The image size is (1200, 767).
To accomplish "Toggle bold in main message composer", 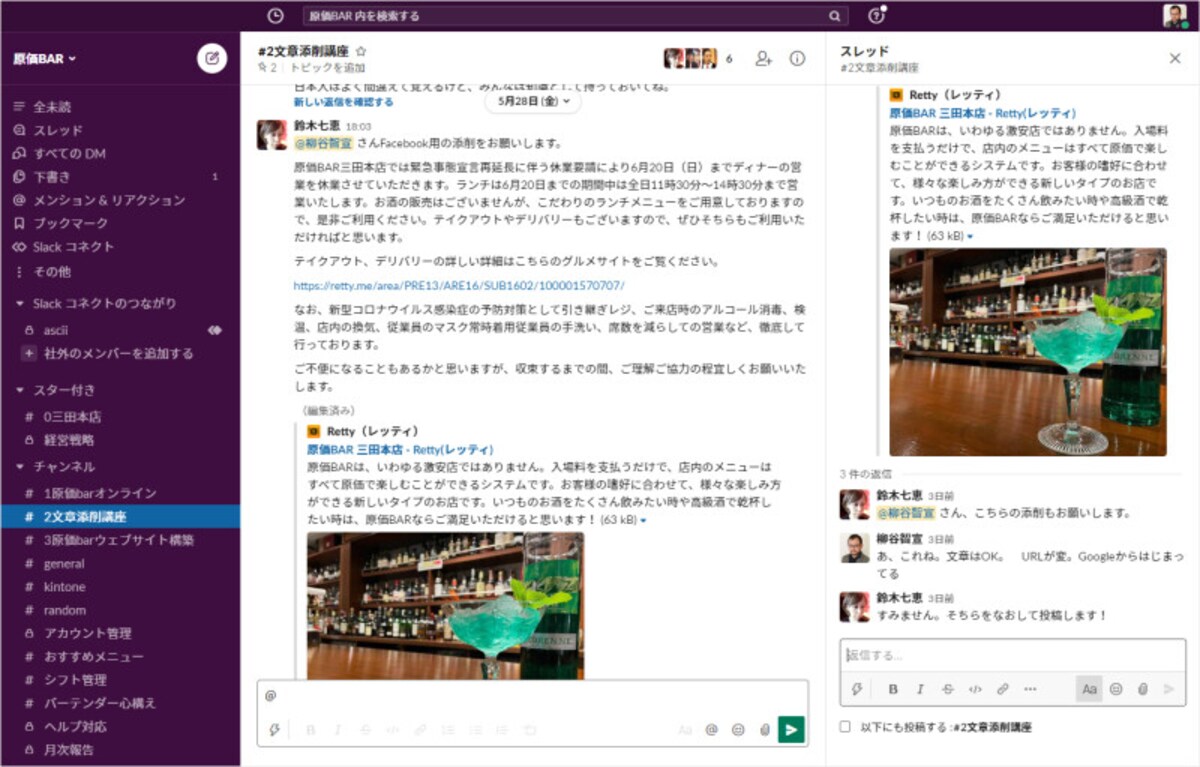I will [x=311, y=730].
